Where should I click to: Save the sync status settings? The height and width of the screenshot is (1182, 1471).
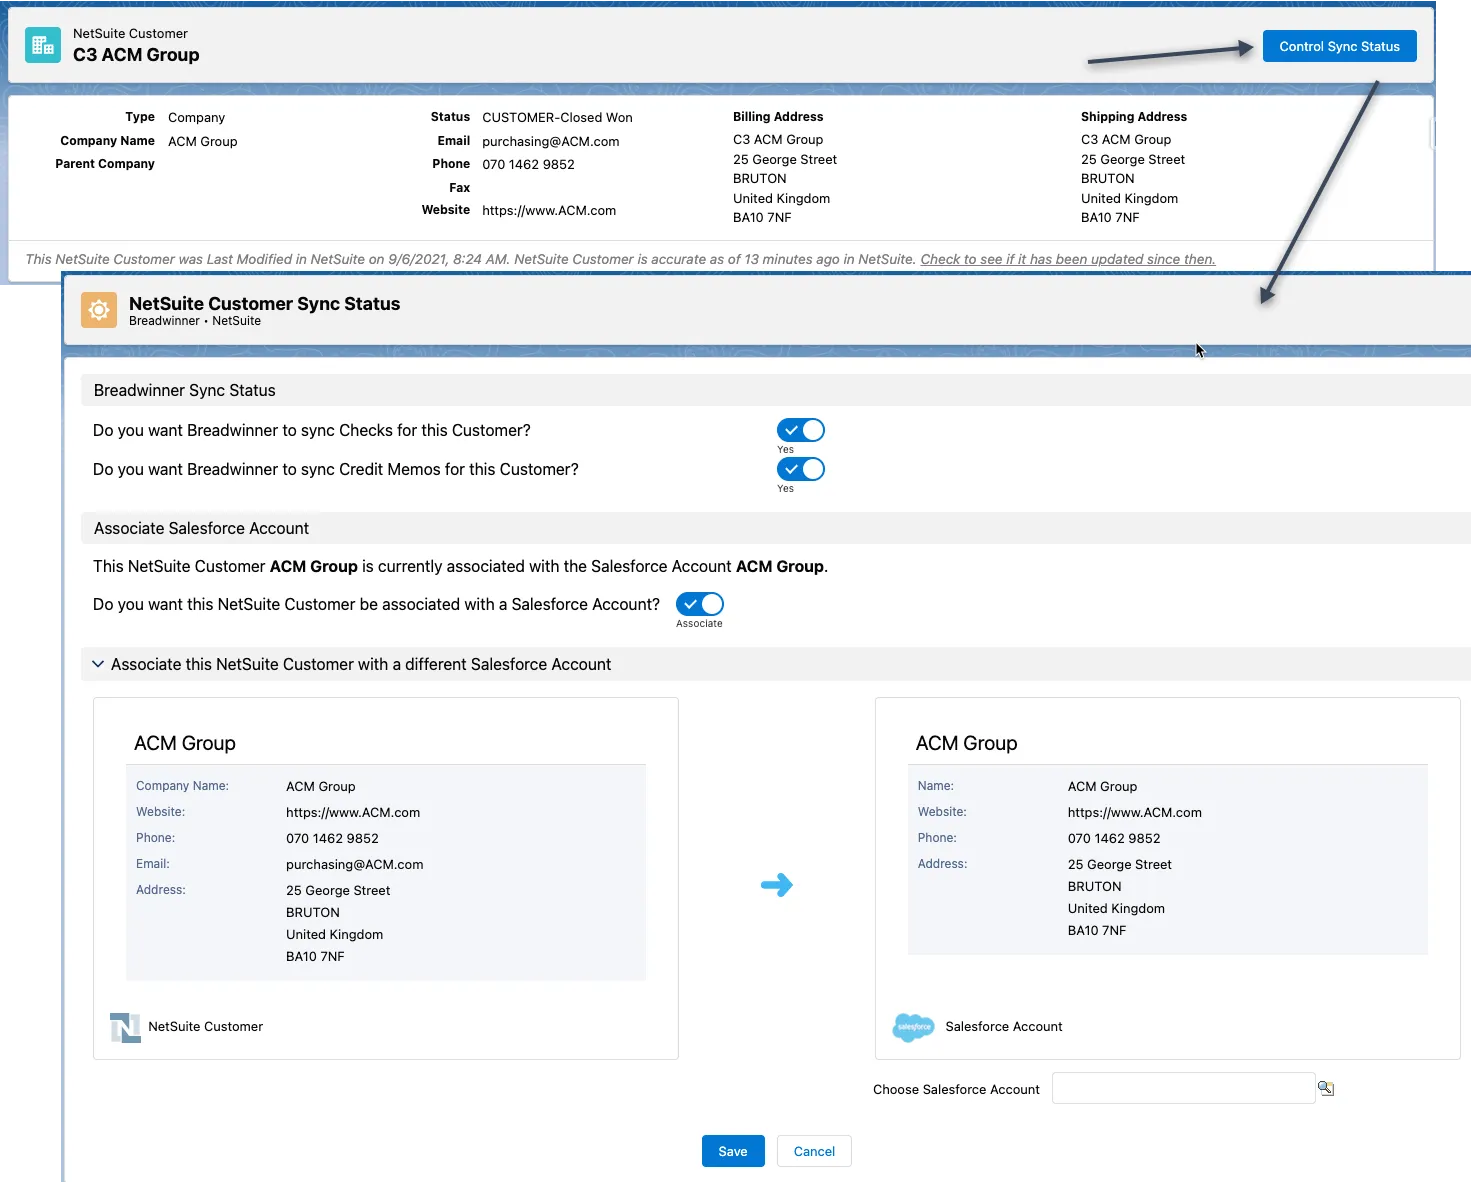[x=733, y=1151]
